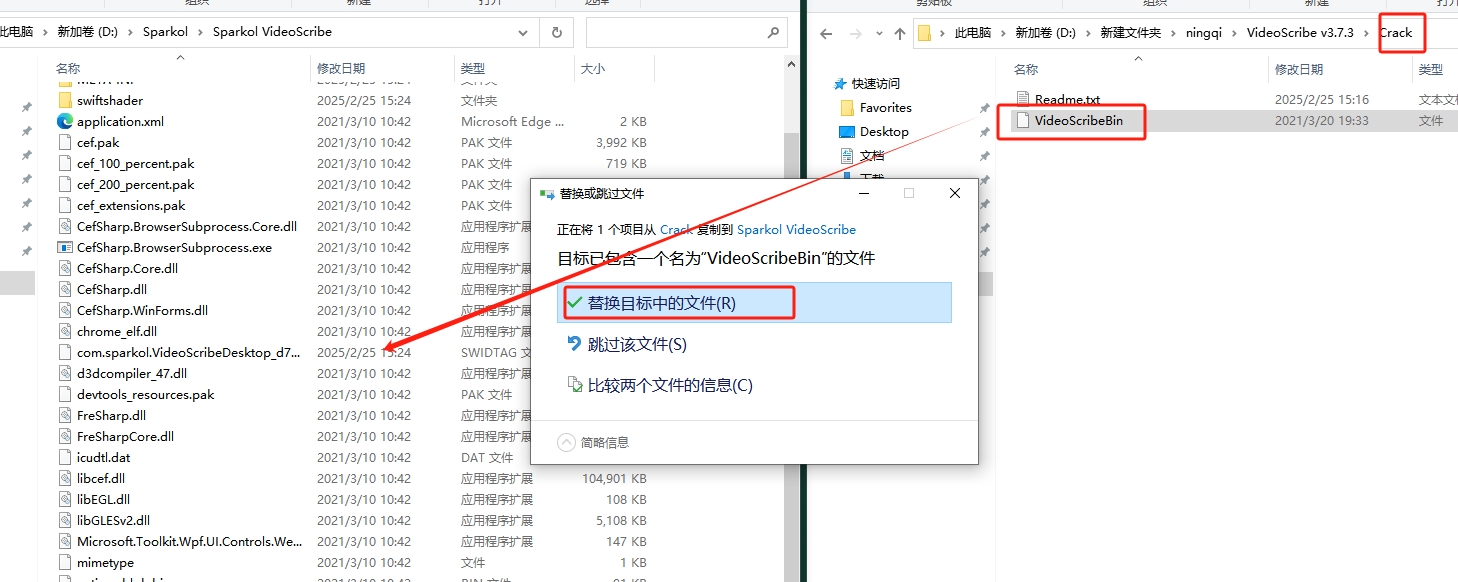This screenshot has width=1458, height=582.
Task: Navigate to Sparkol in left window's breadcrumb
Action: tap(165, 32)
